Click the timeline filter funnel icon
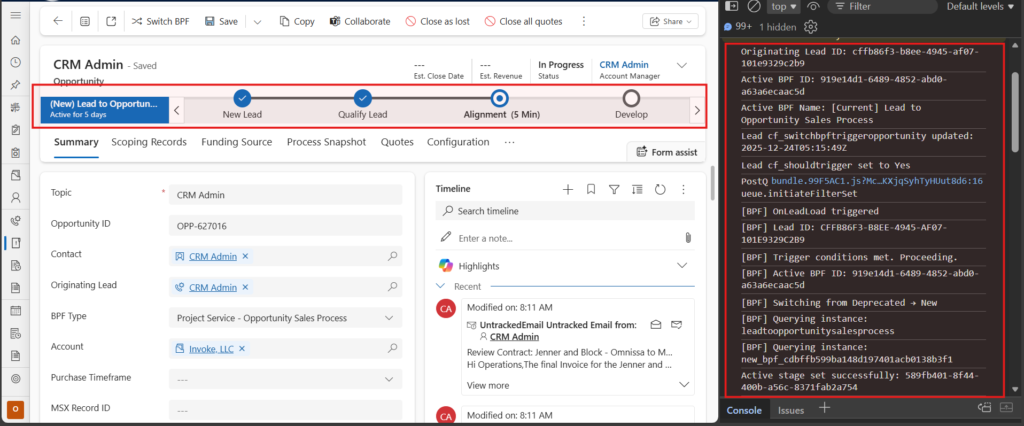 (614, 189)
